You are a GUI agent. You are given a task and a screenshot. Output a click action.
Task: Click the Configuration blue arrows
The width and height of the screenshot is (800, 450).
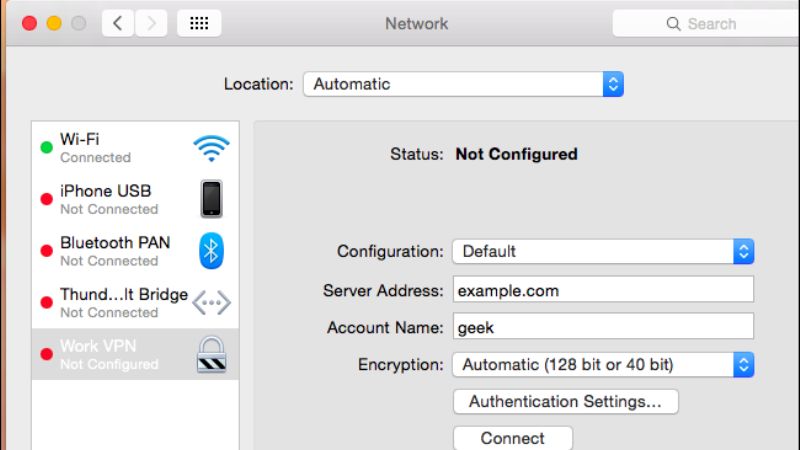tap(743, 252)
